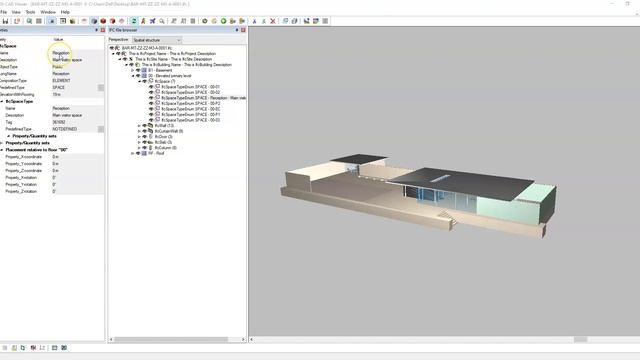640x360 pixels.
Task: Hide the SPACE - Reception item via eye
Action: pyautogui.click(x=151, y=98)
